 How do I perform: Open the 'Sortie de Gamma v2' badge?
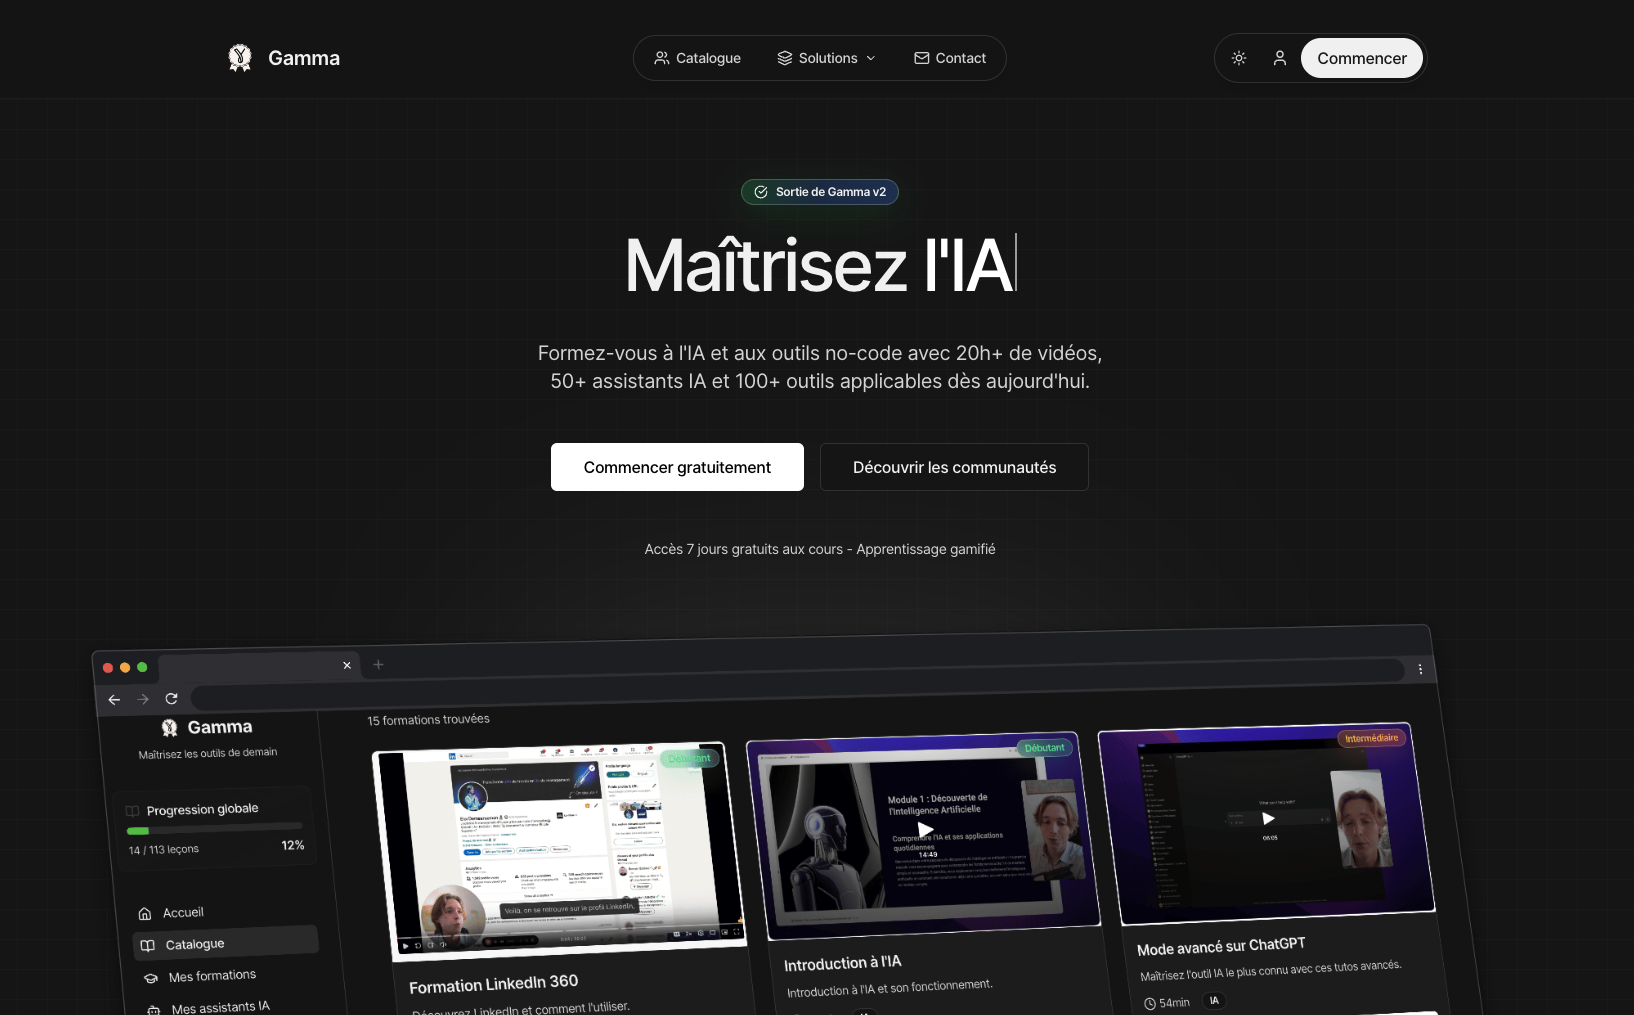tap(820, 192)
